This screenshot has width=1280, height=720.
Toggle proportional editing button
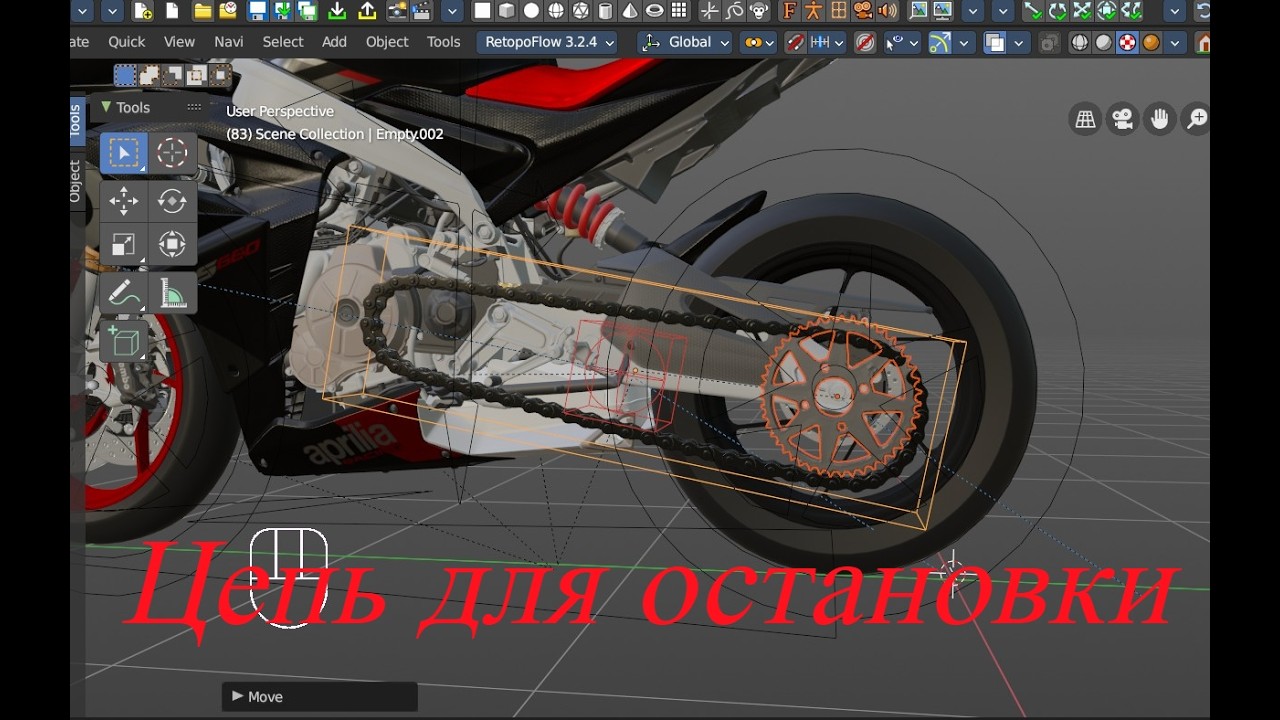click(866, 43)
